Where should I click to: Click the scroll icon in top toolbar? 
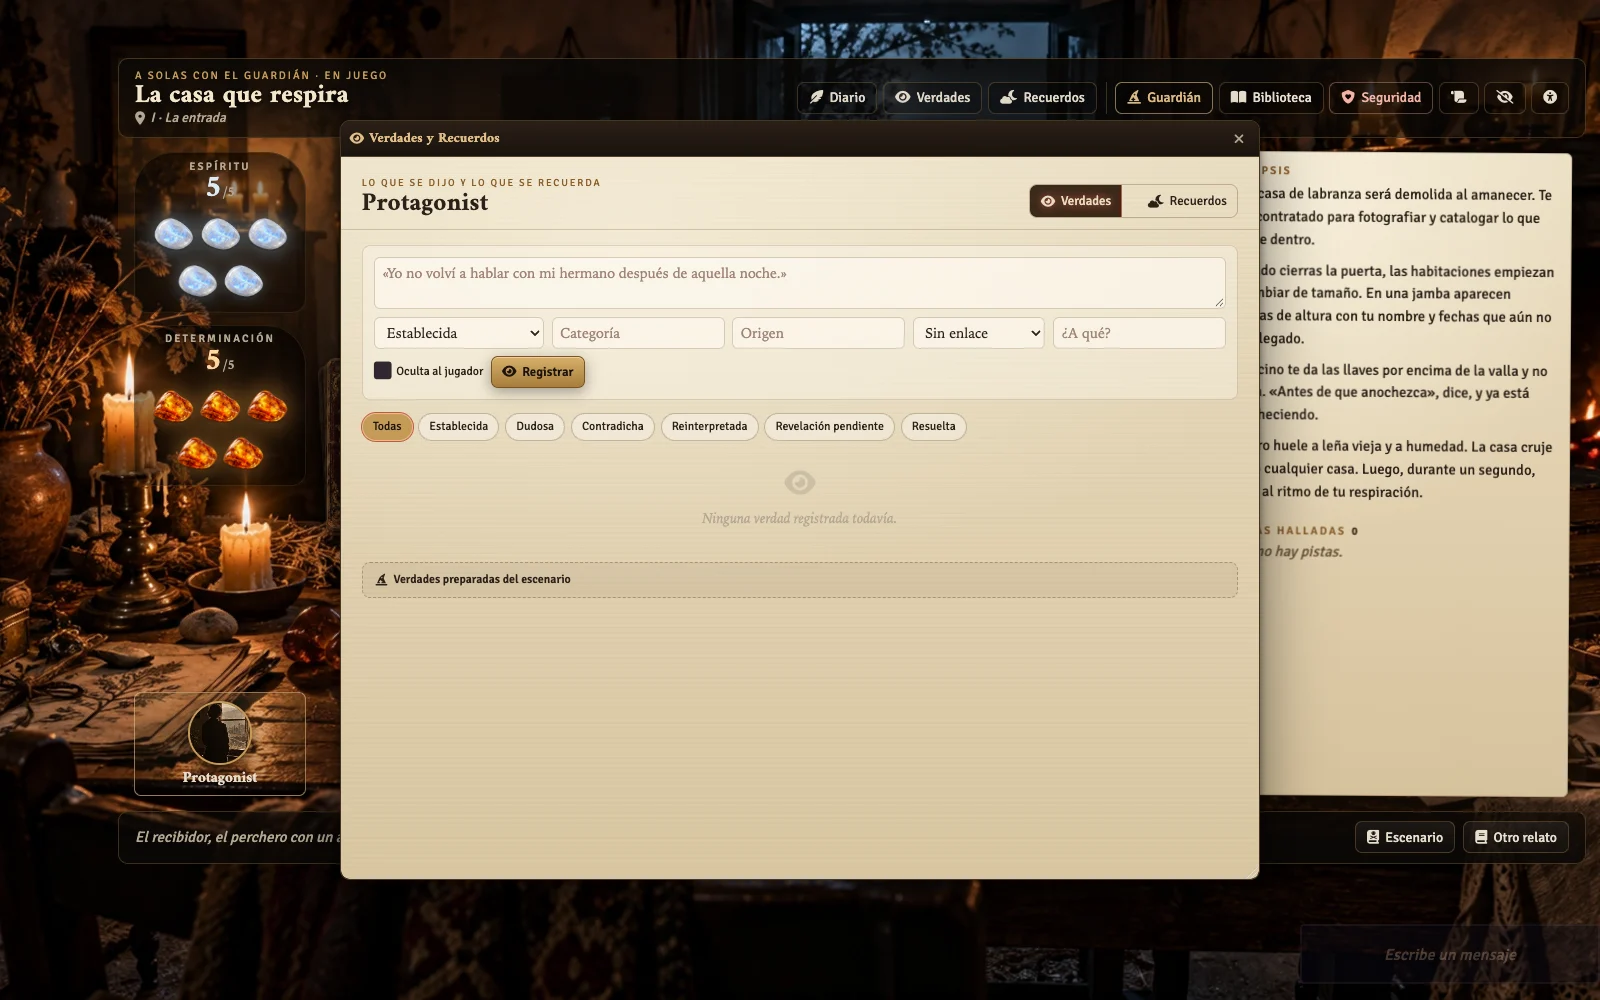(1459, 98)
